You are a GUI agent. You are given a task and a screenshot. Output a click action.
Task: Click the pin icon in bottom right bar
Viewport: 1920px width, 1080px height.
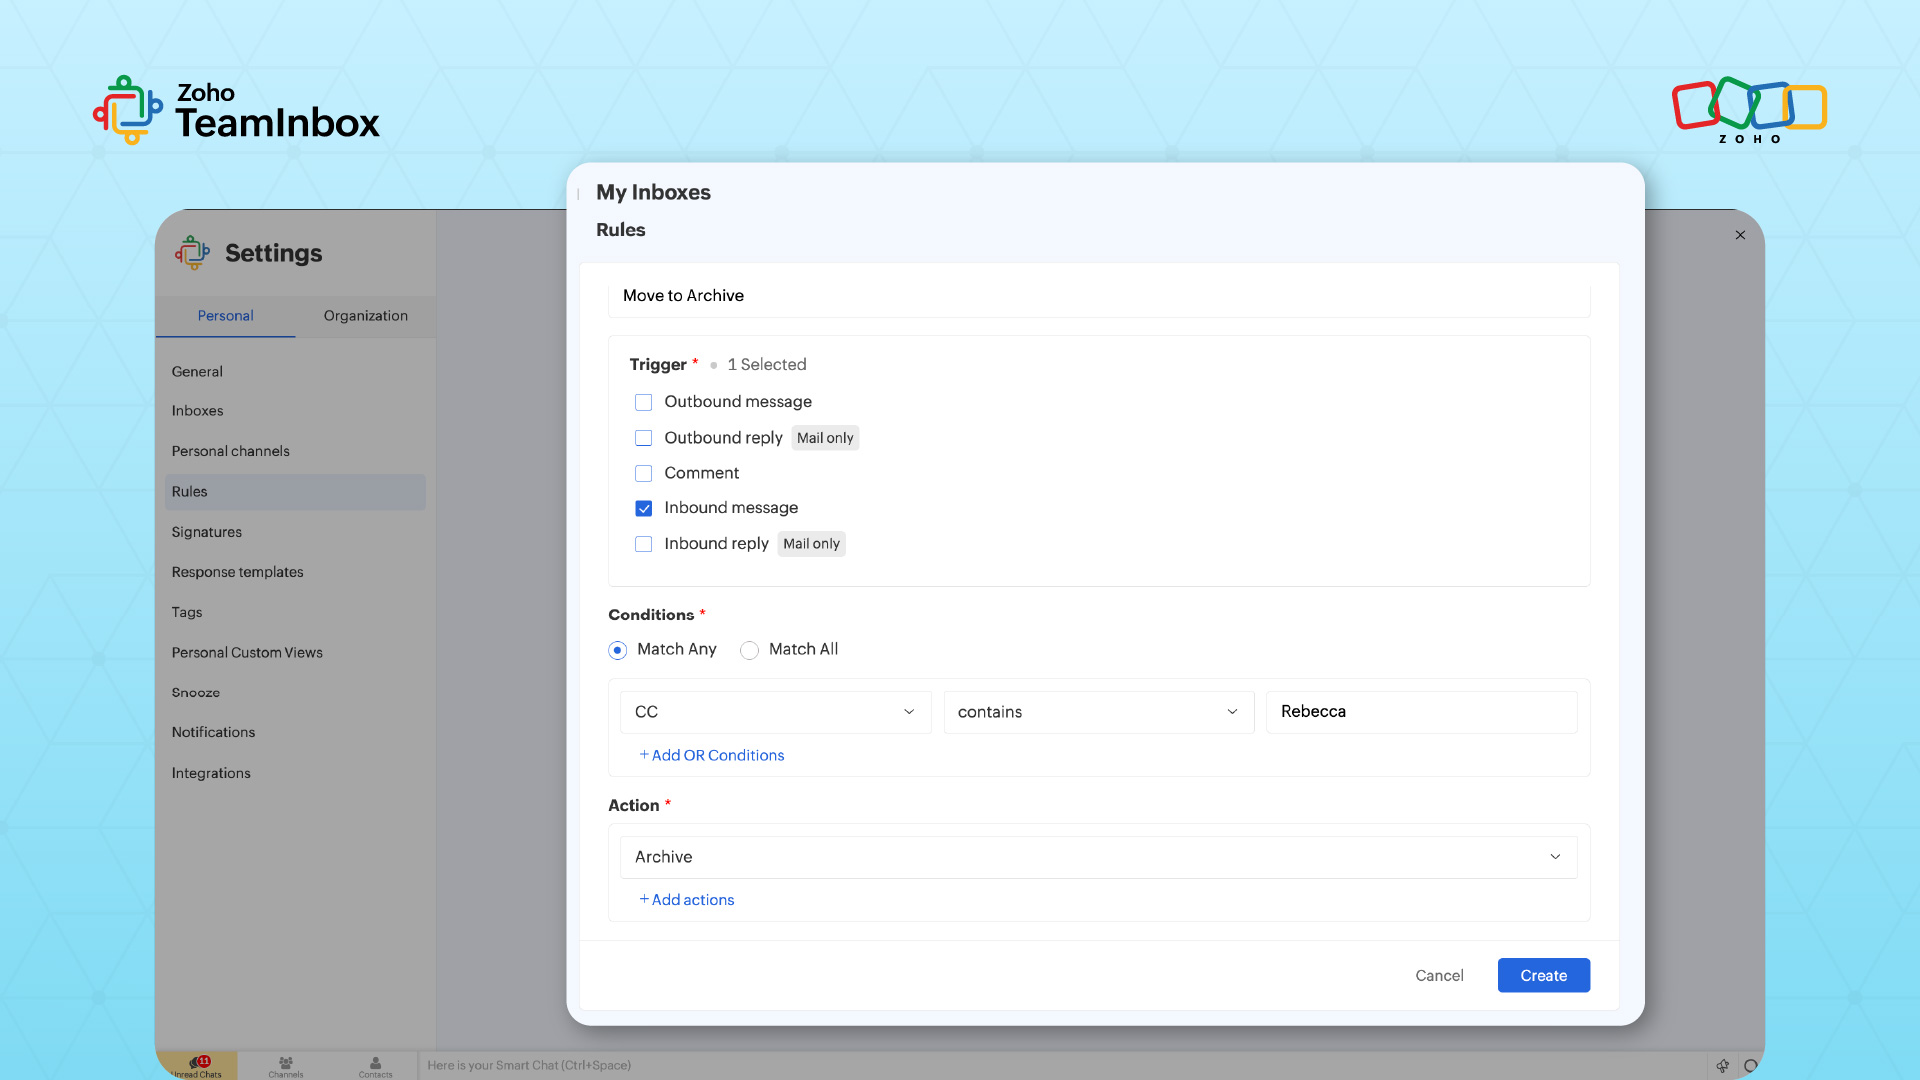[1722, 1066]
